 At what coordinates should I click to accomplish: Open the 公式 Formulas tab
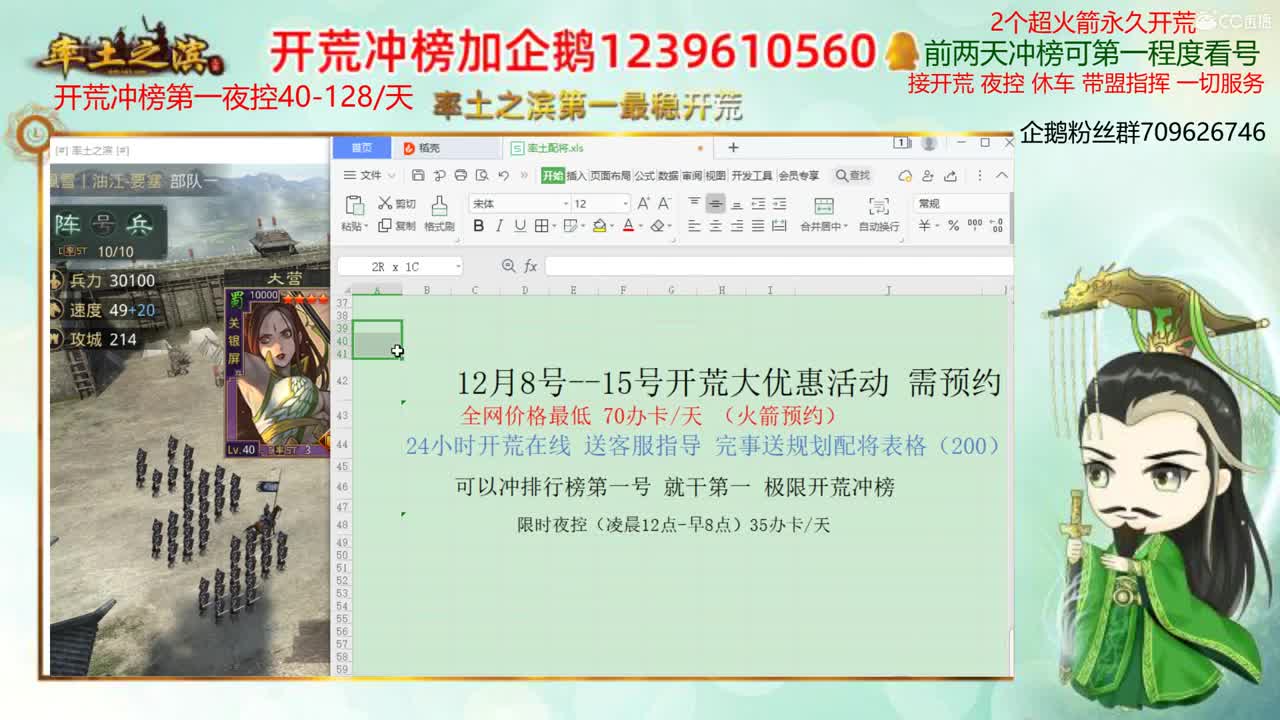[644, 176]
